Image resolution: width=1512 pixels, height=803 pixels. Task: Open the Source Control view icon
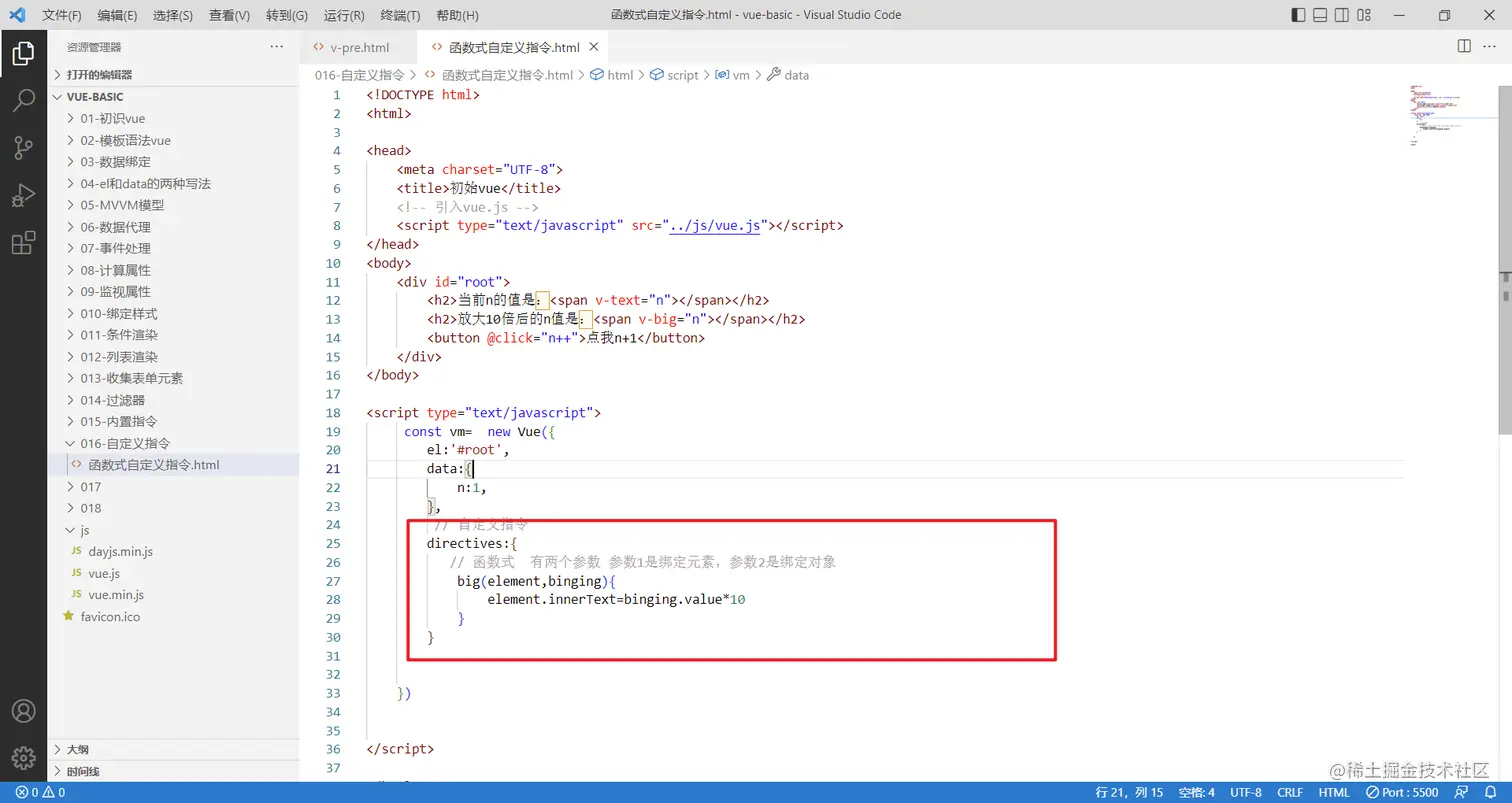point(23,148)
